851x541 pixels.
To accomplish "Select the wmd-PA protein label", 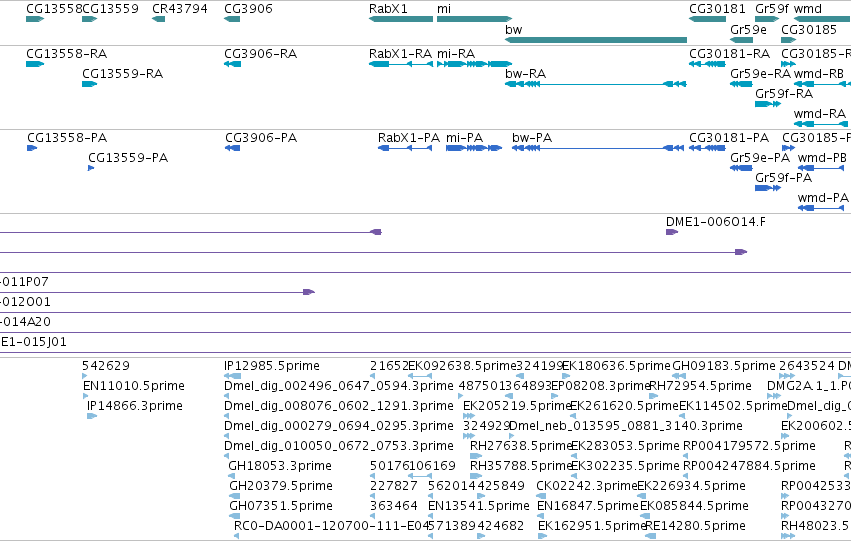I will [823, 198].
